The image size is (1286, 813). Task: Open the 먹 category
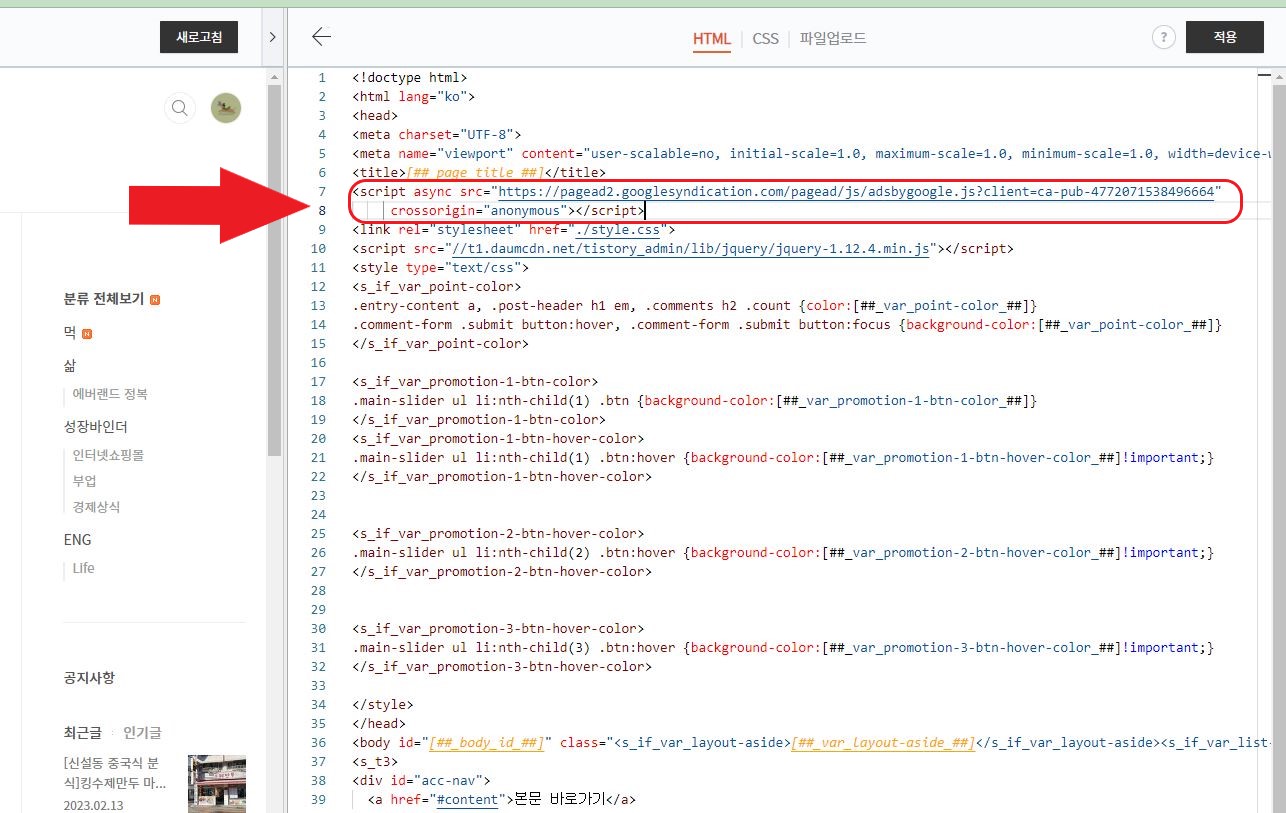pos(70,332)
